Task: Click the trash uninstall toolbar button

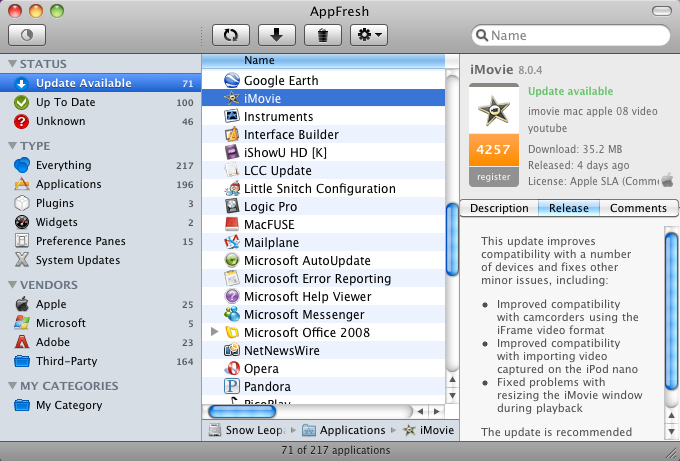Action: click(x=323, y=35)
